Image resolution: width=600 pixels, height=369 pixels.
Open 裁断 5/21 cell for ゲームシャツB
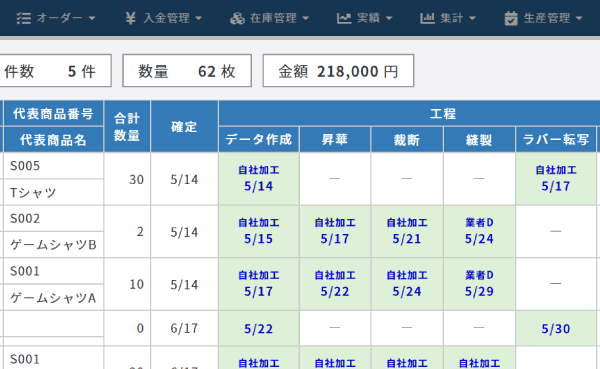[x=407, y=232]
